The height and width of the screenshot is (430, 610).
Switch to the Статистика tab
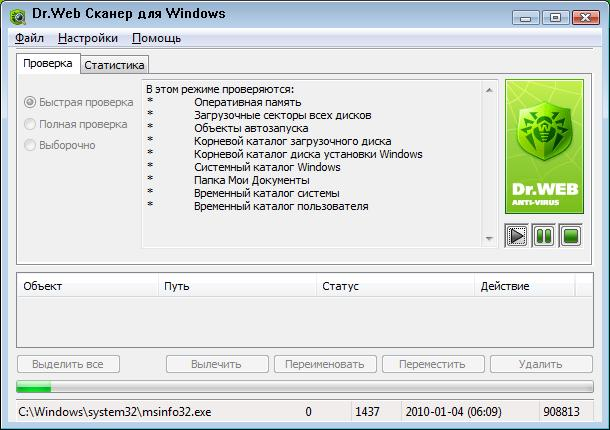point(114,65)
